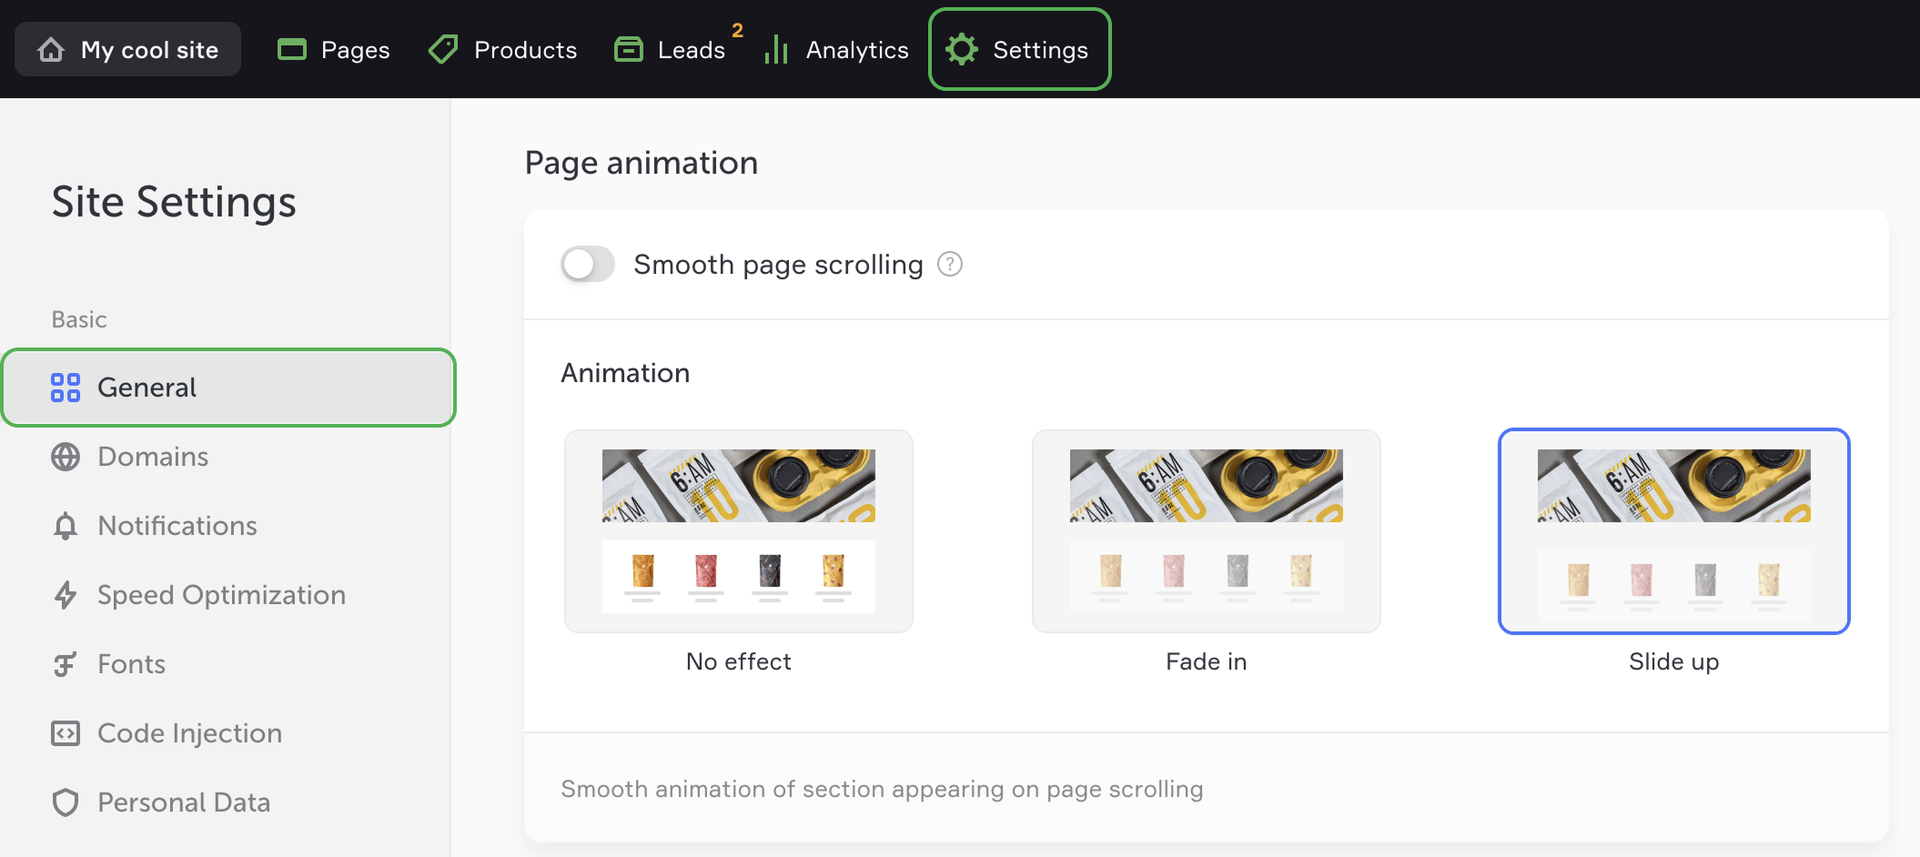This screenshot has width=1920, height=857.
Task: Click the Settings gear icon
Action: (961, 50)
